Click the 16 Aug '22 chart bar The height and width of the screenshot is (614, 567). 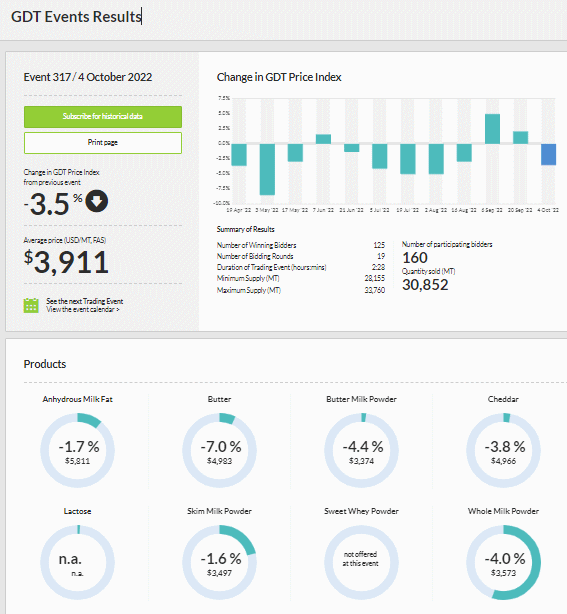tap(464, 153)
